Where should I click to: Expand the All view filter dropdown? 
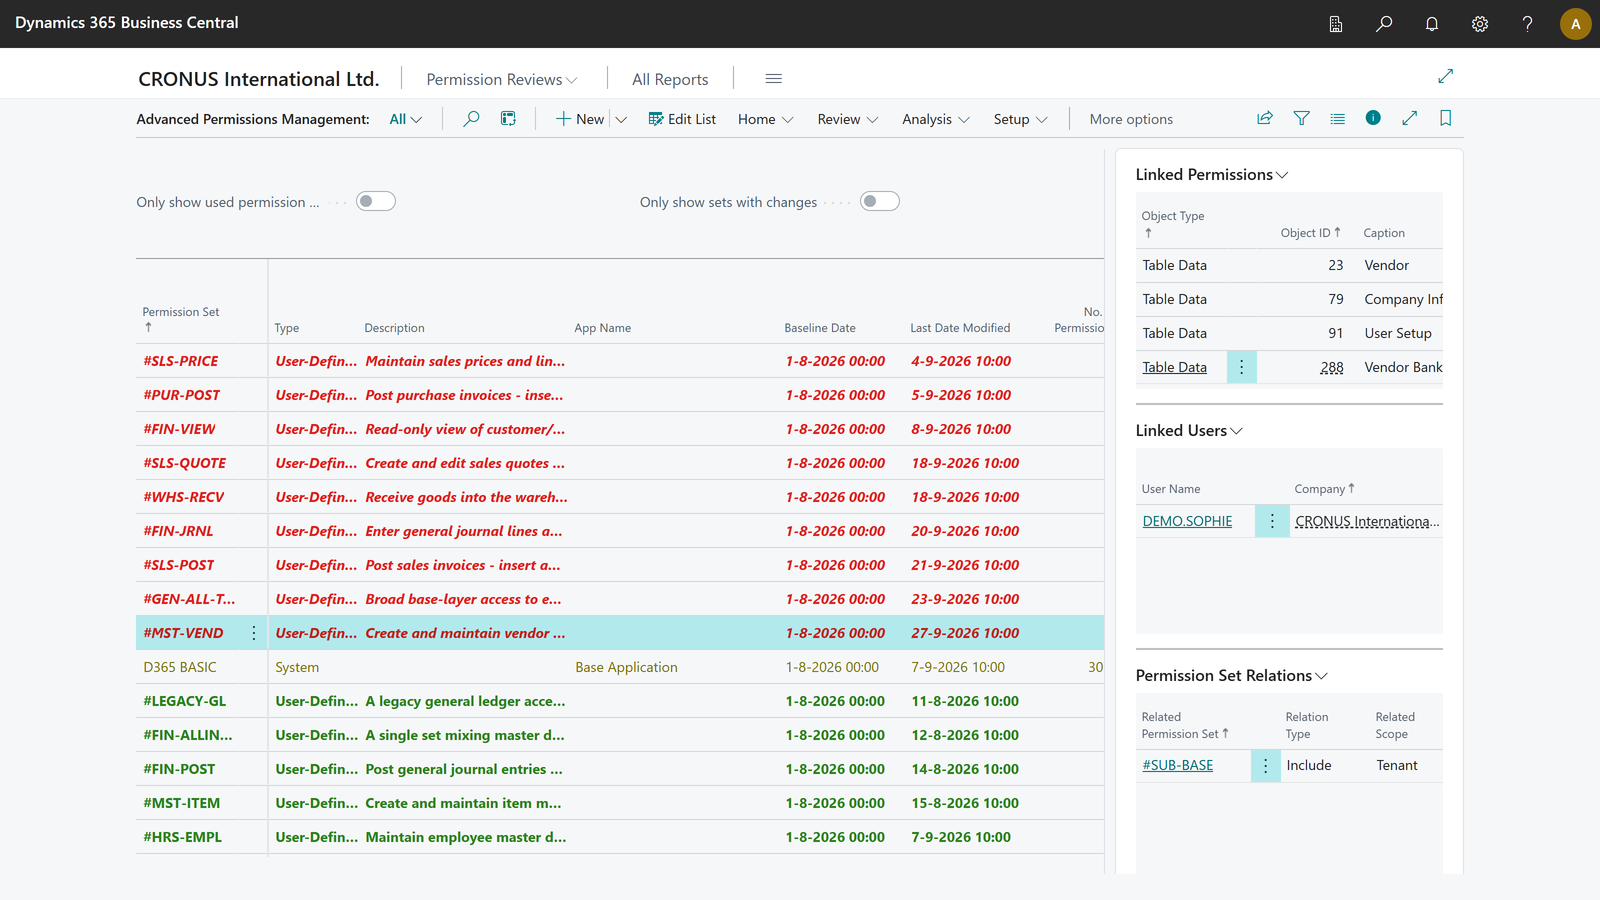point(406,119)
